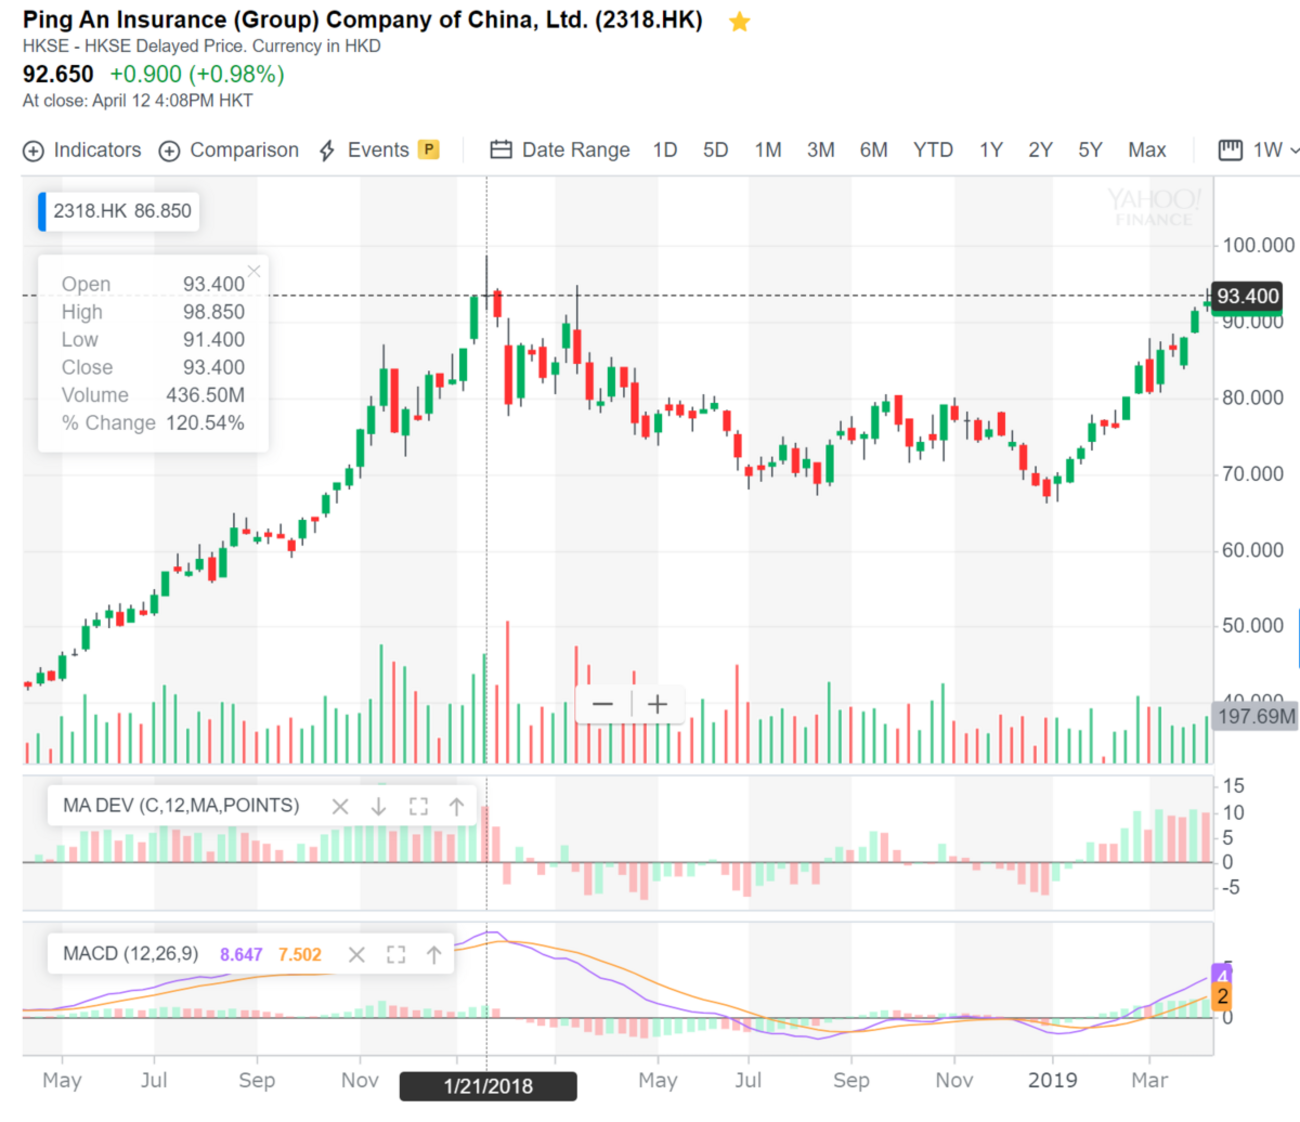Click the 197.69M volume tag
The image size is (1300, 1122).
1256,716
